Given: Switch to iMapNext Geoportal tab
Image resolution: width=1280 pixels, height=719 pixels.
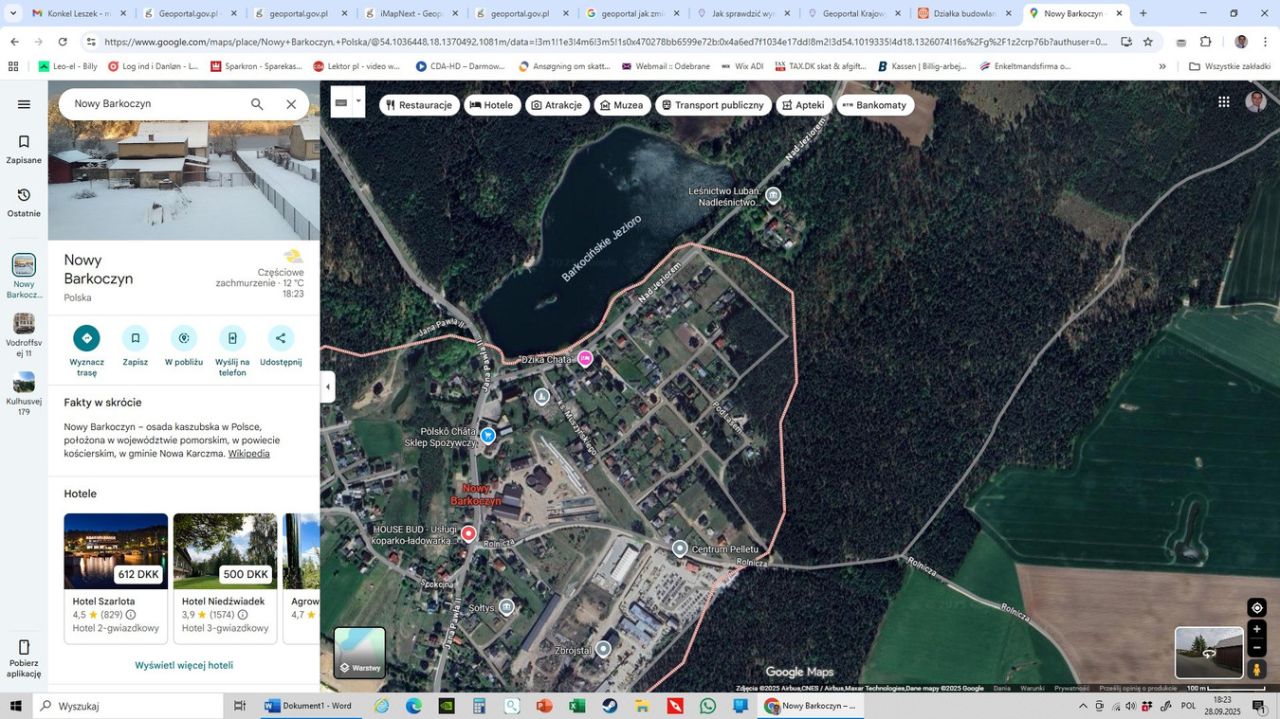Looking at the screenshot, I should tap(411, 14).
